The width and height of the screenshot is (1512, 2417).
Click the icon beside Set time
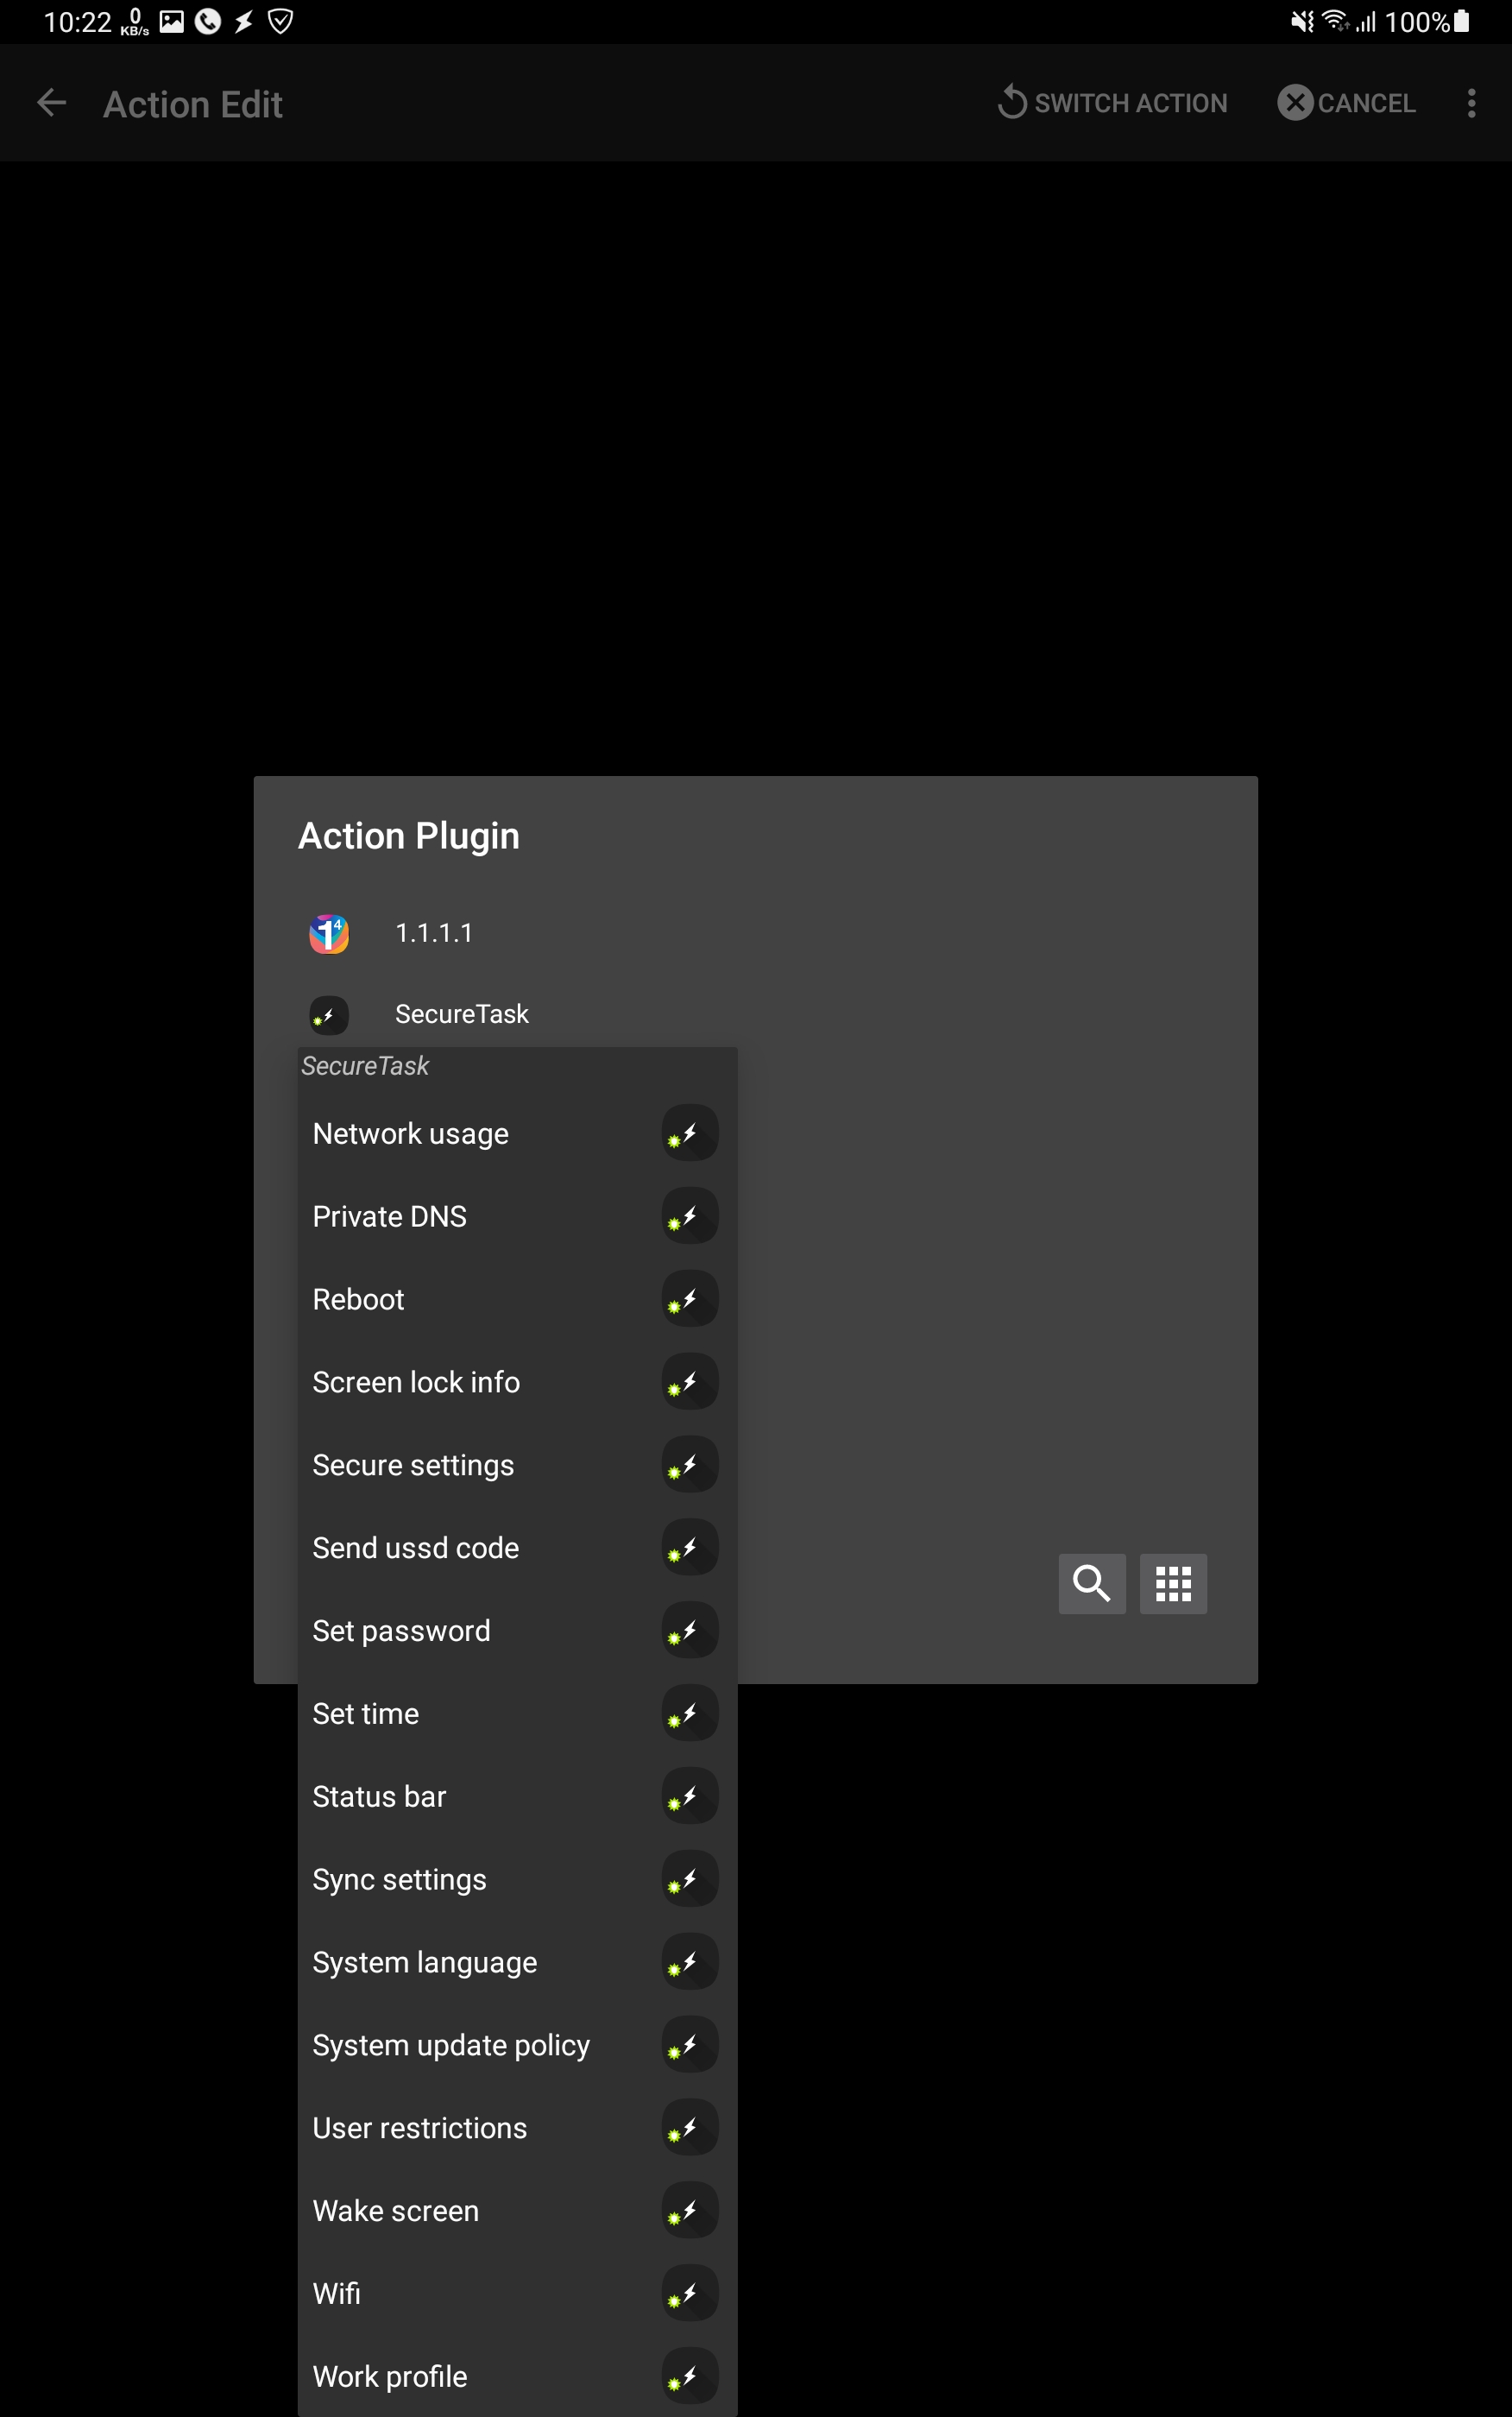(x=690, y=1714)
